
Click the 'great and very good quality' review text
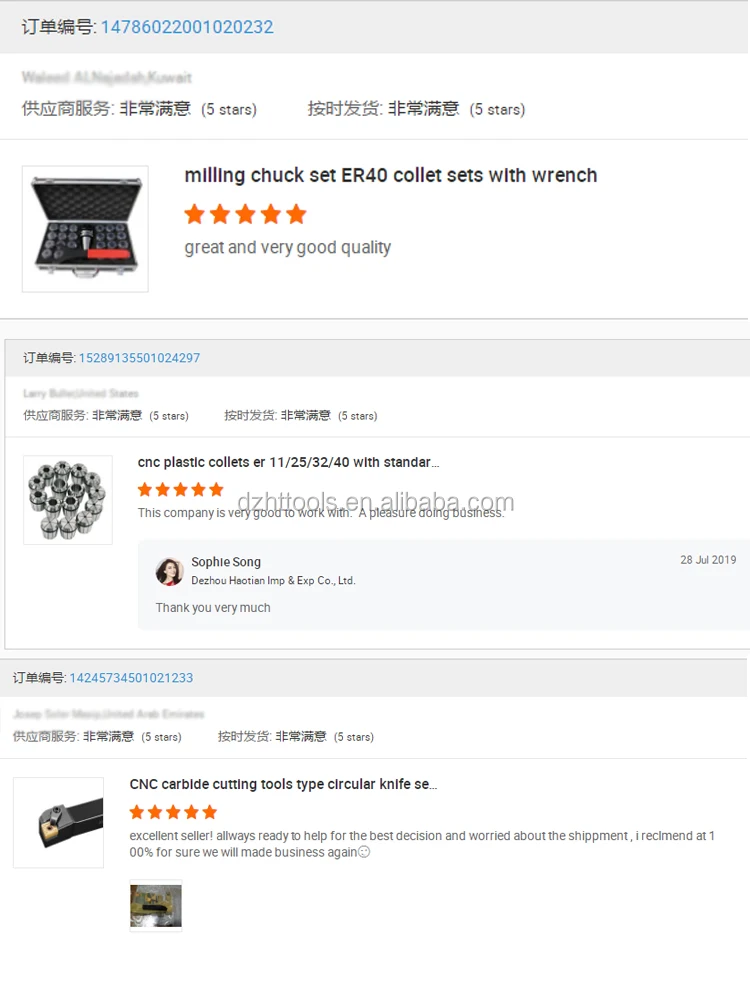[x=288, y=247]
